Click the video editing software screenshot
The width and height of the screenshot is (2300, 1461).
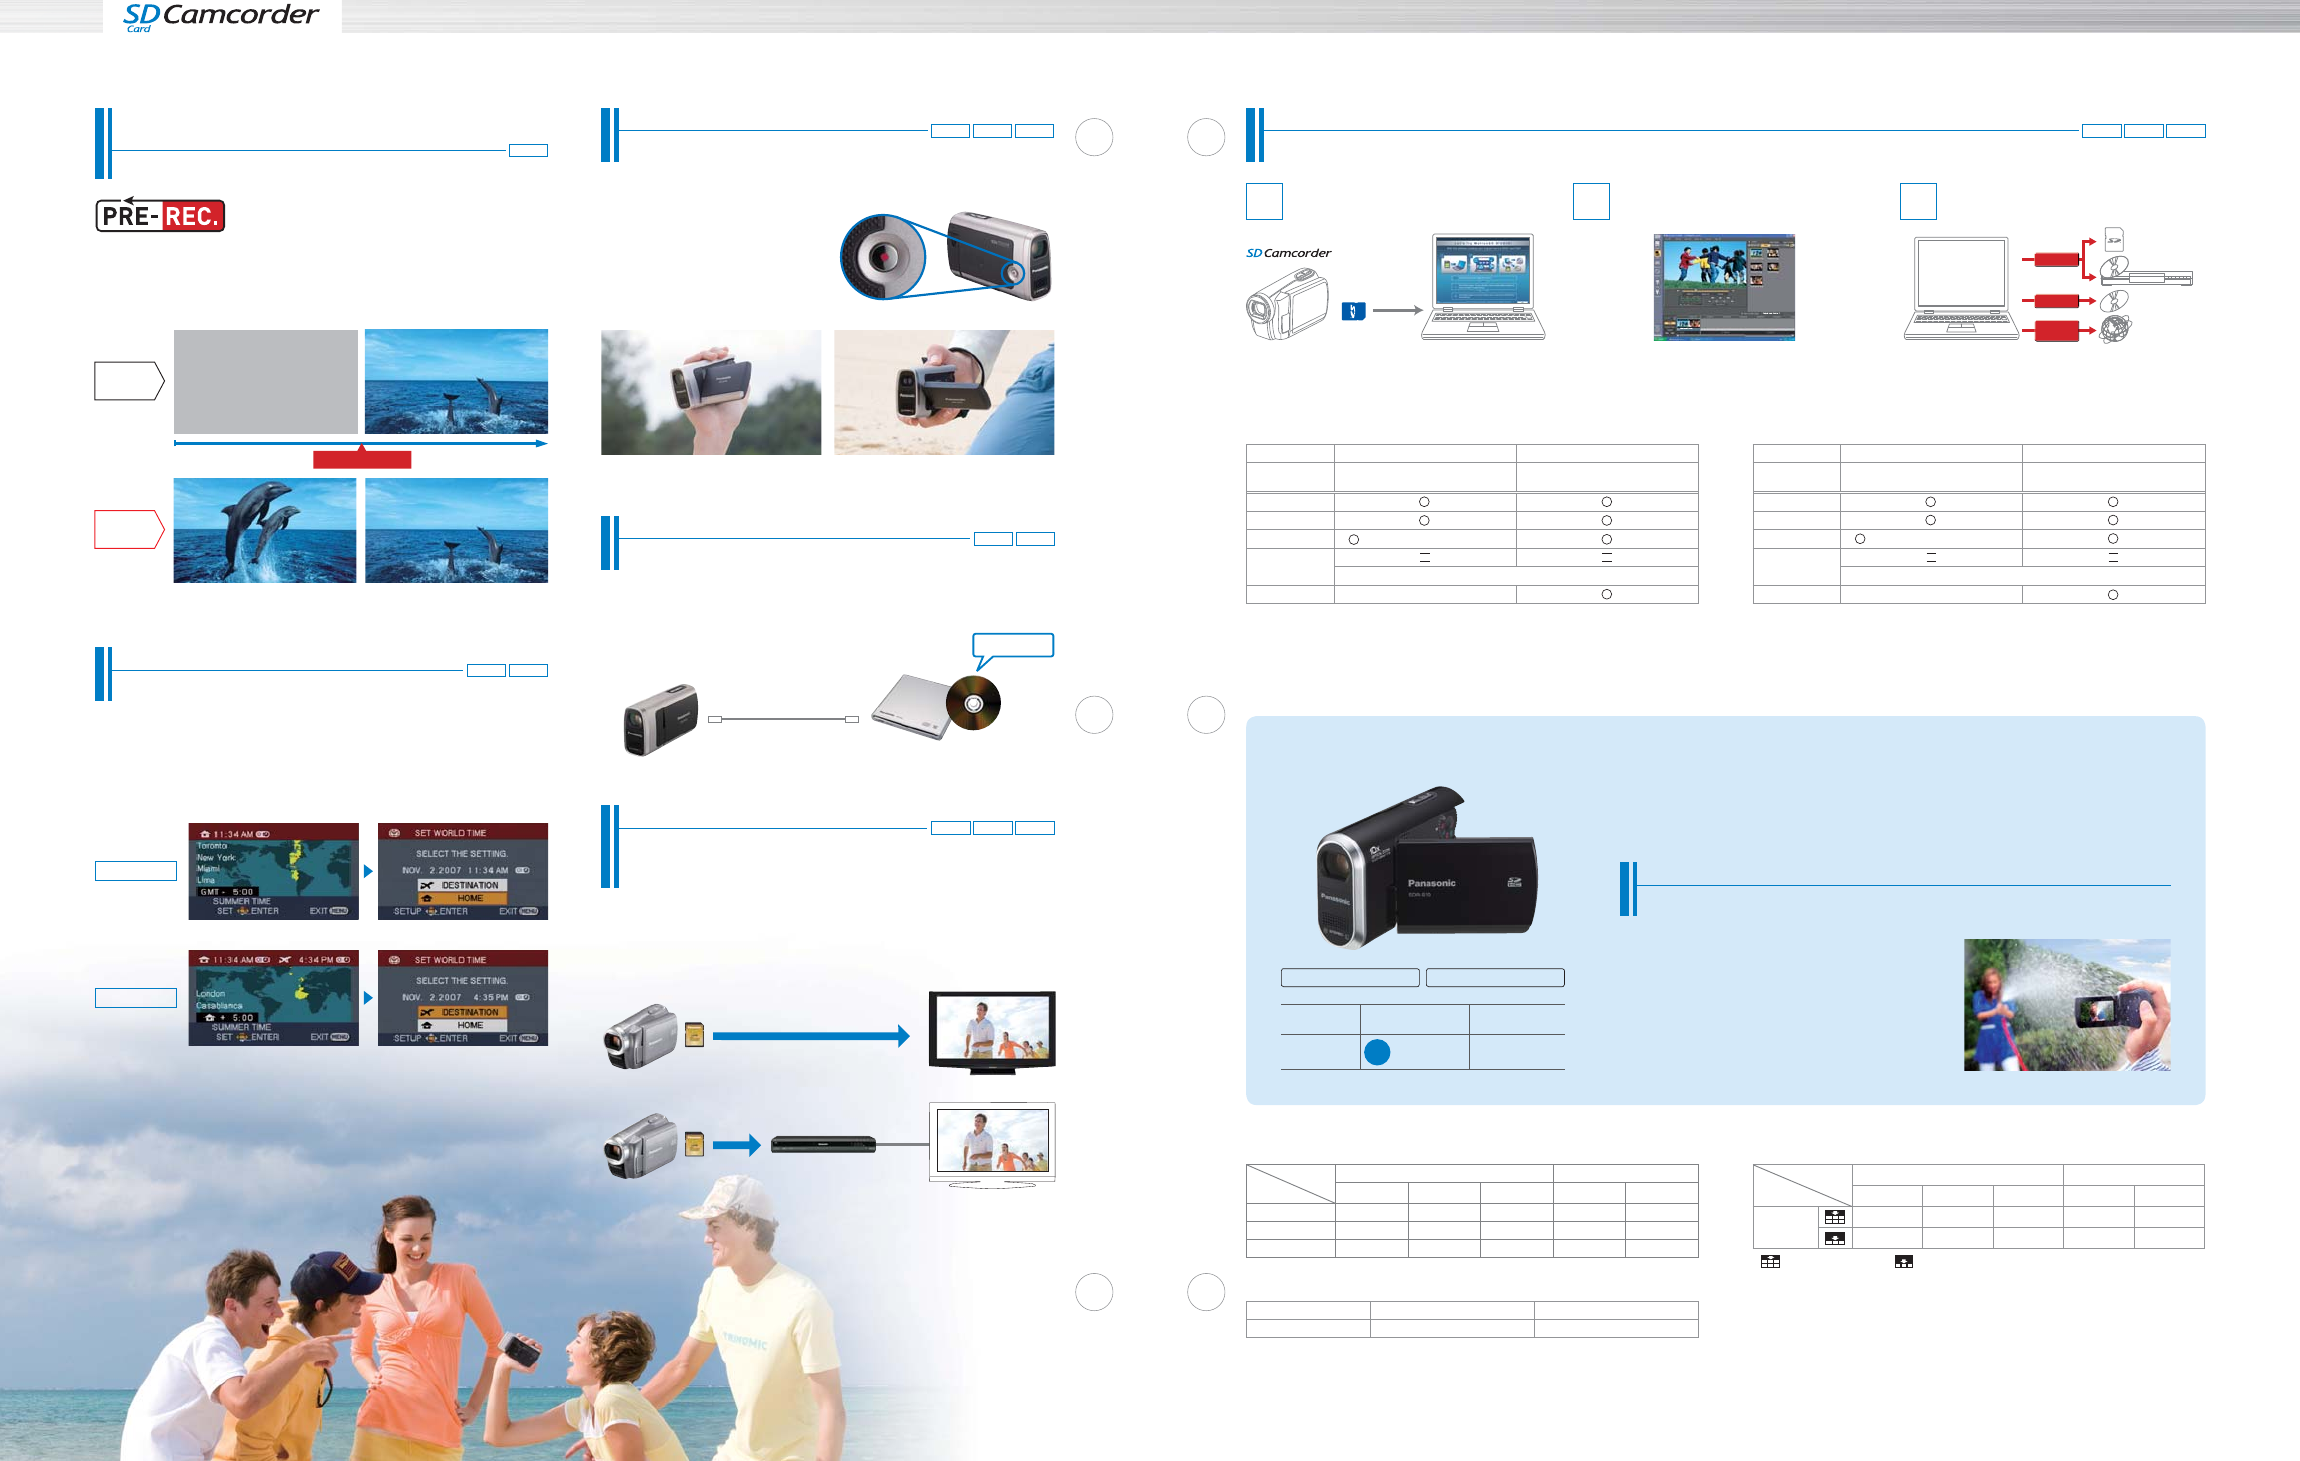tap(1724, 287)
